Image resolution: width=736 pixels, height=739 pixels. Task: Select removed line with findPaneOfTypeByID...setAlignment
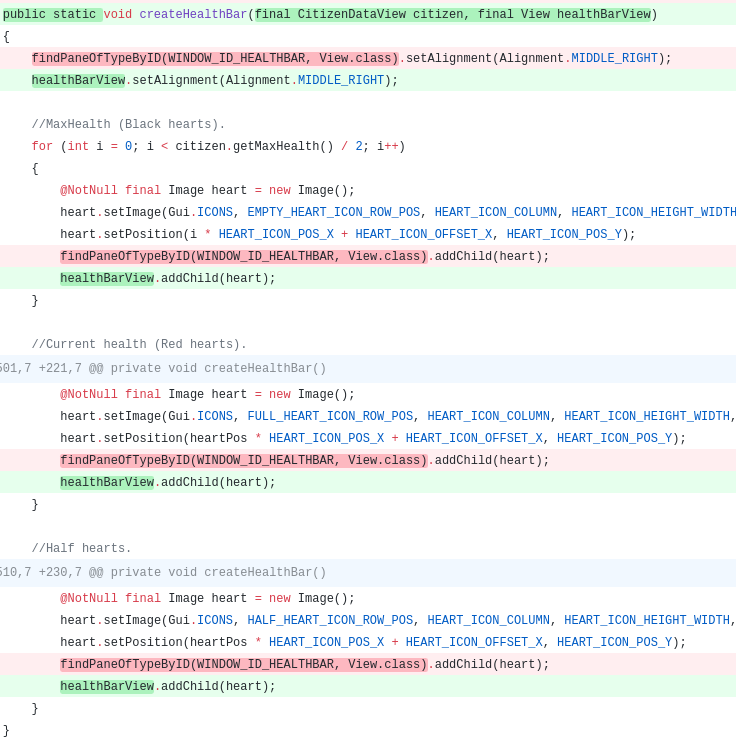click(368, 58)
